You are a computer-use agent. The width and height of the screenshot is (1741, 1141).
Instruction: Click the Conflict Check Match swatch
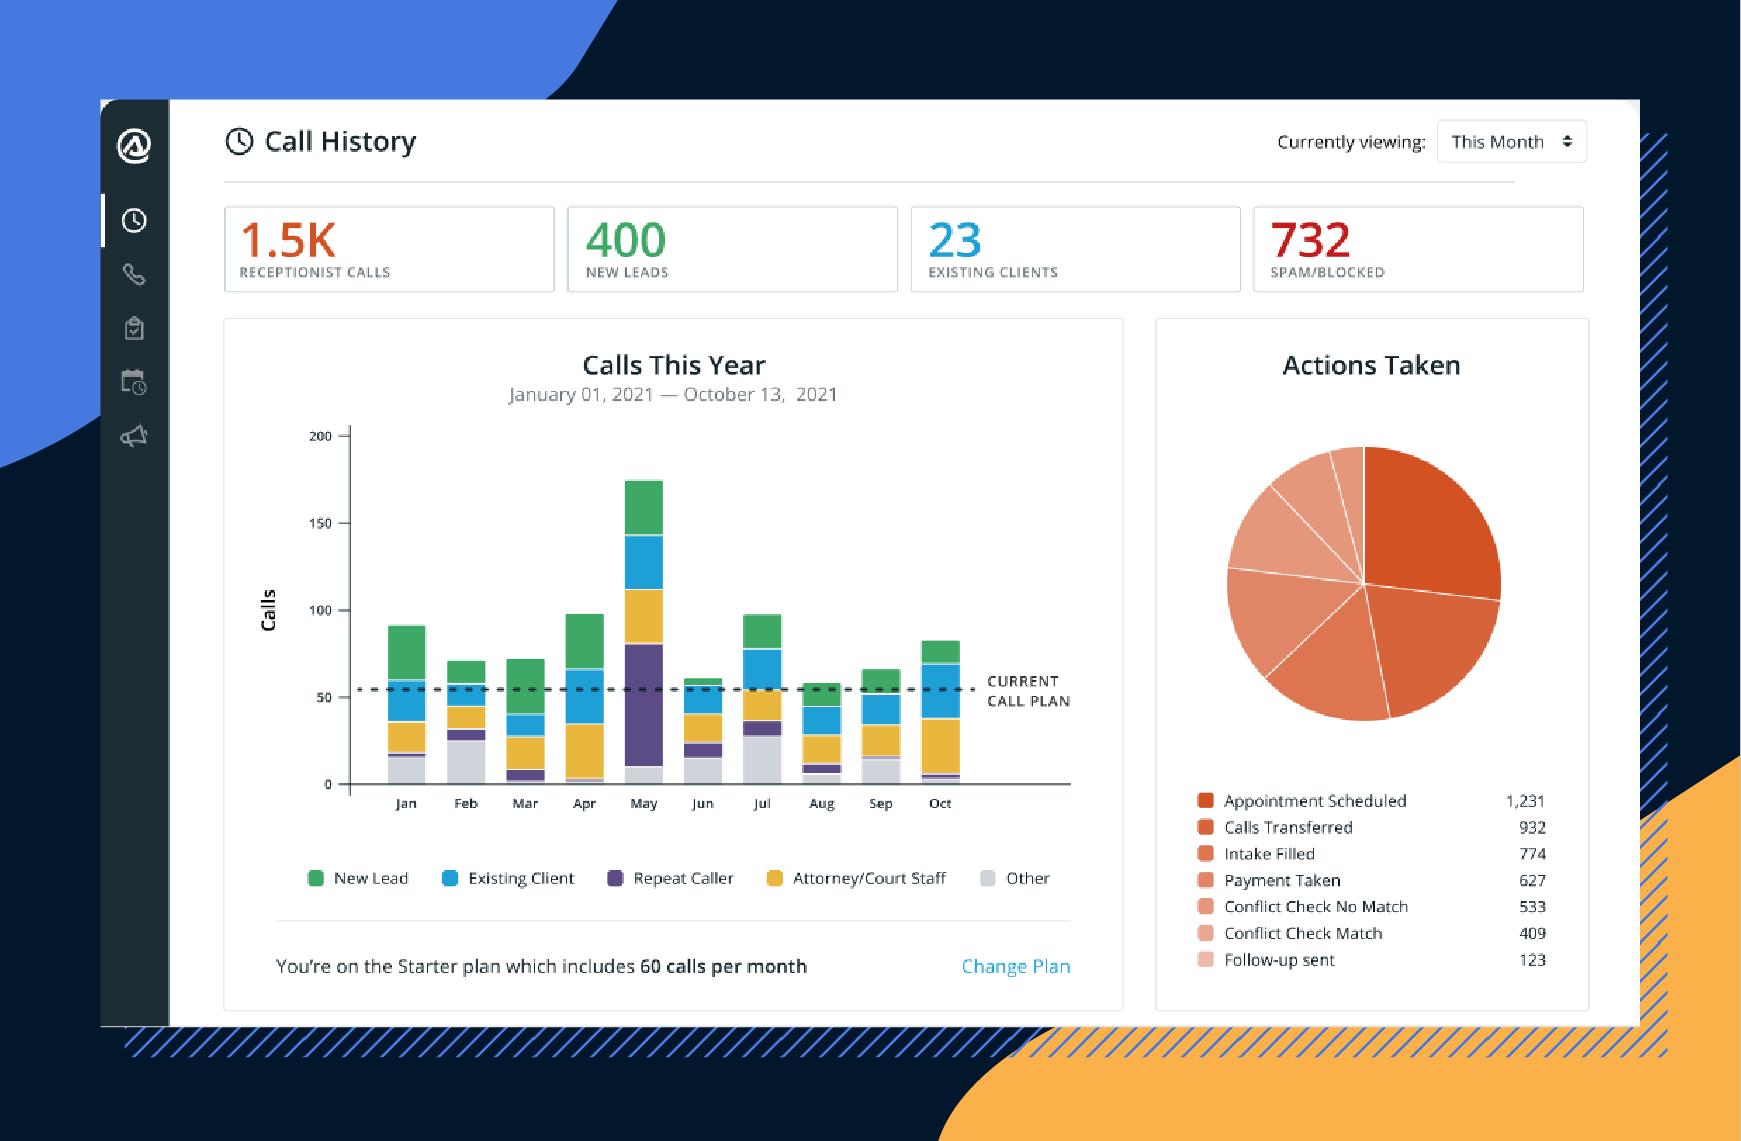pos(1205,933)
